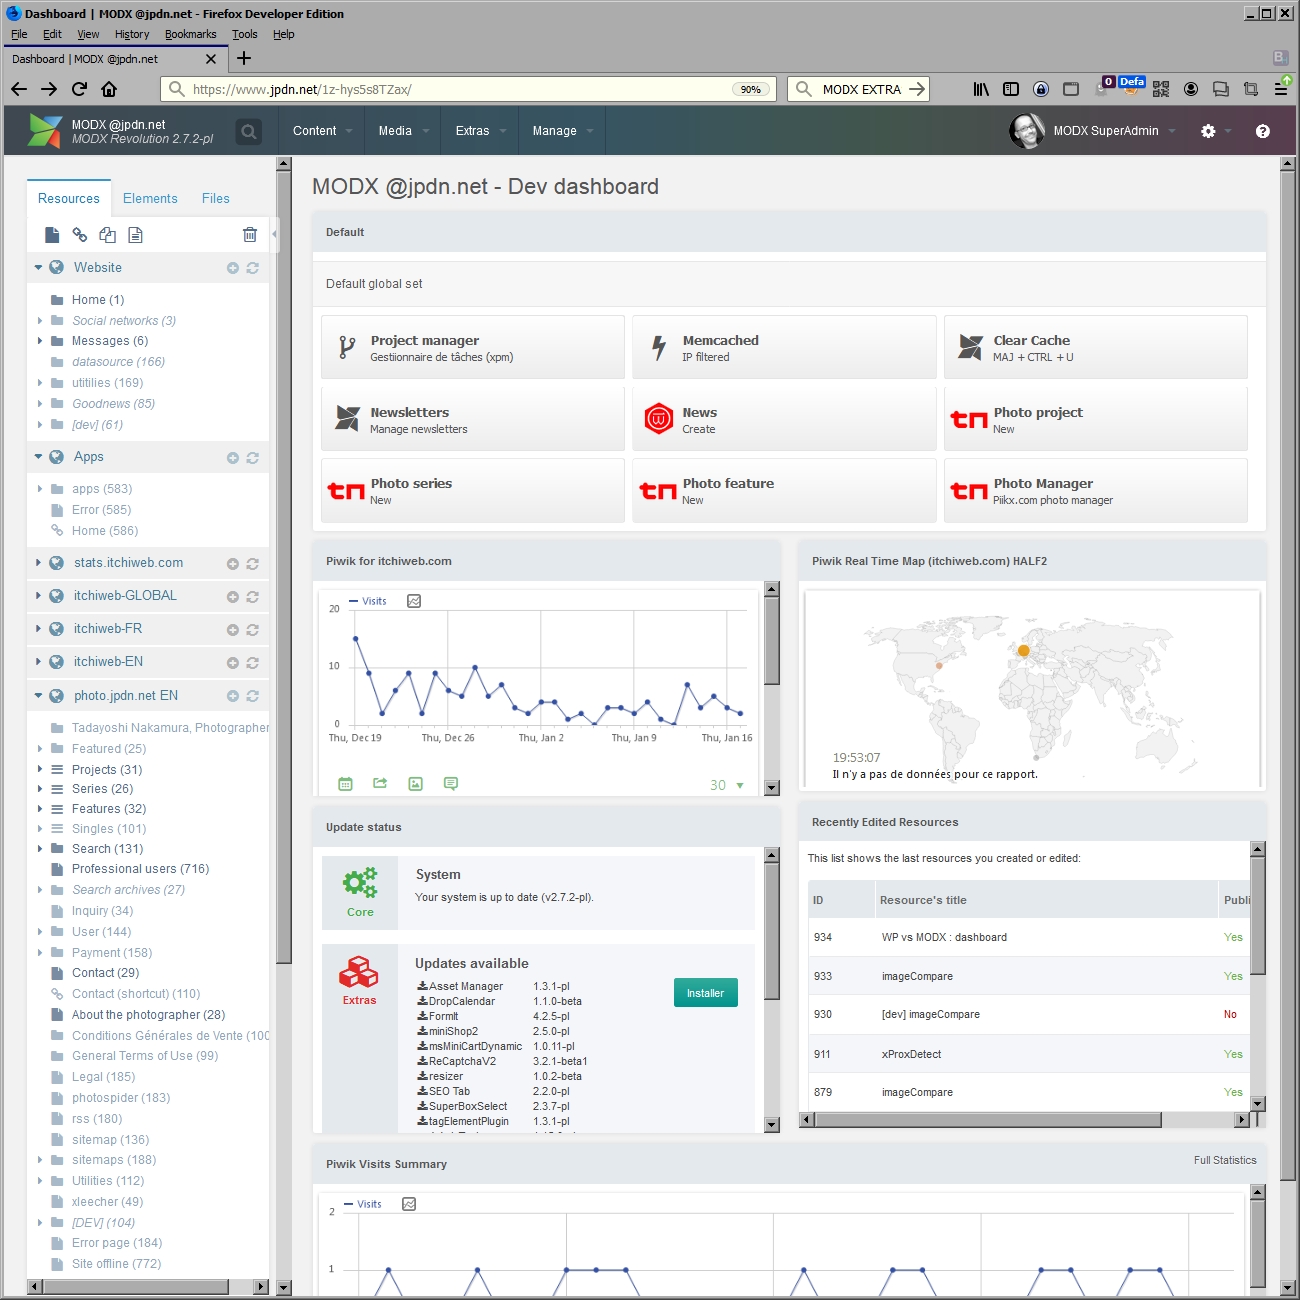
Task: Click the MODX EXTRA search field
Action: [859, 89]
